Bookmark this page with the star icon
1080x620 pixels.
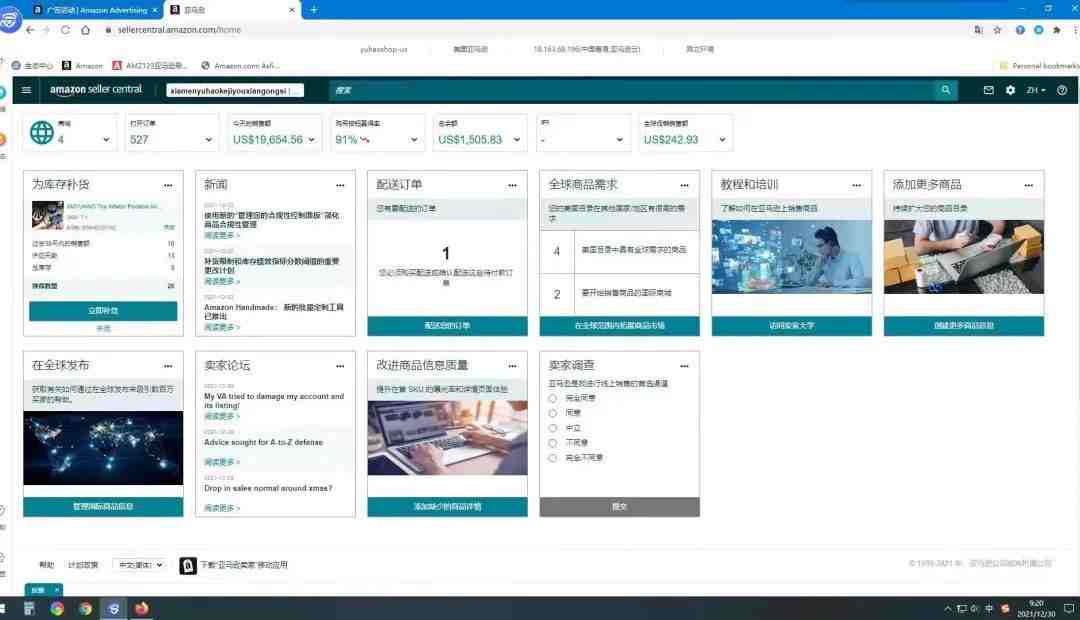pos(997,30)
